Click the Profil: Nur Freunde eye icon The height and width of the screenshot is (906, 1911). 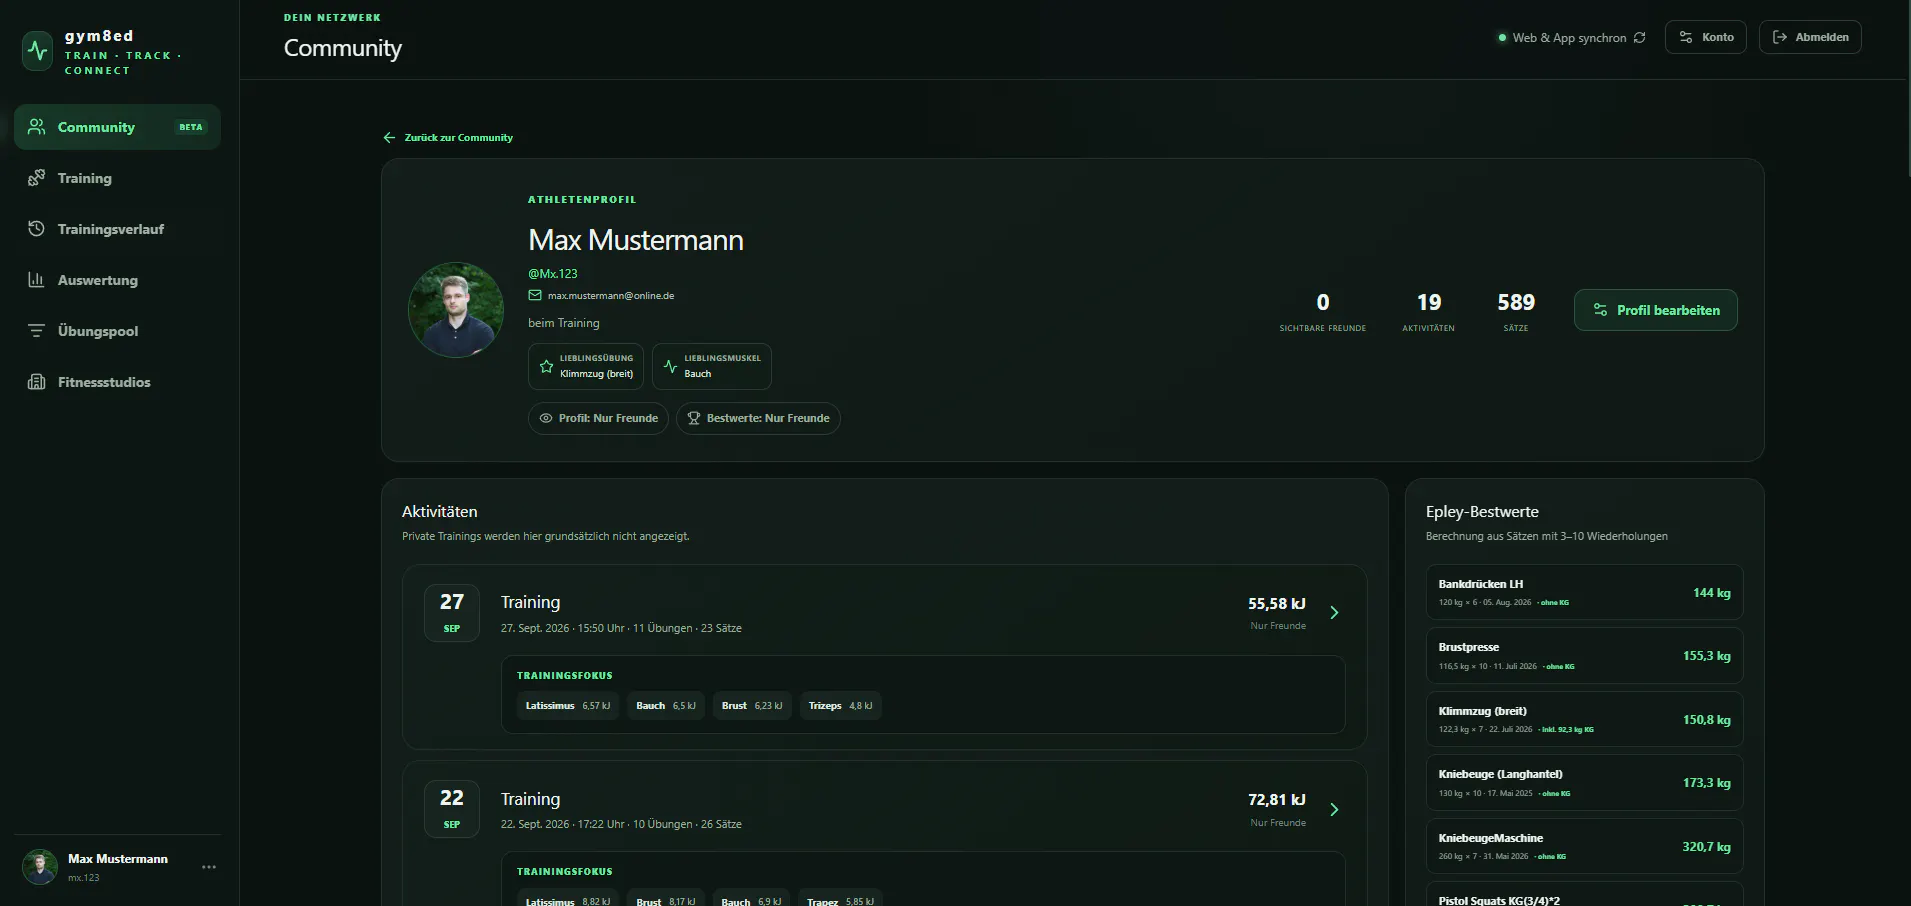pyautogui.click(x=546, y=418)
